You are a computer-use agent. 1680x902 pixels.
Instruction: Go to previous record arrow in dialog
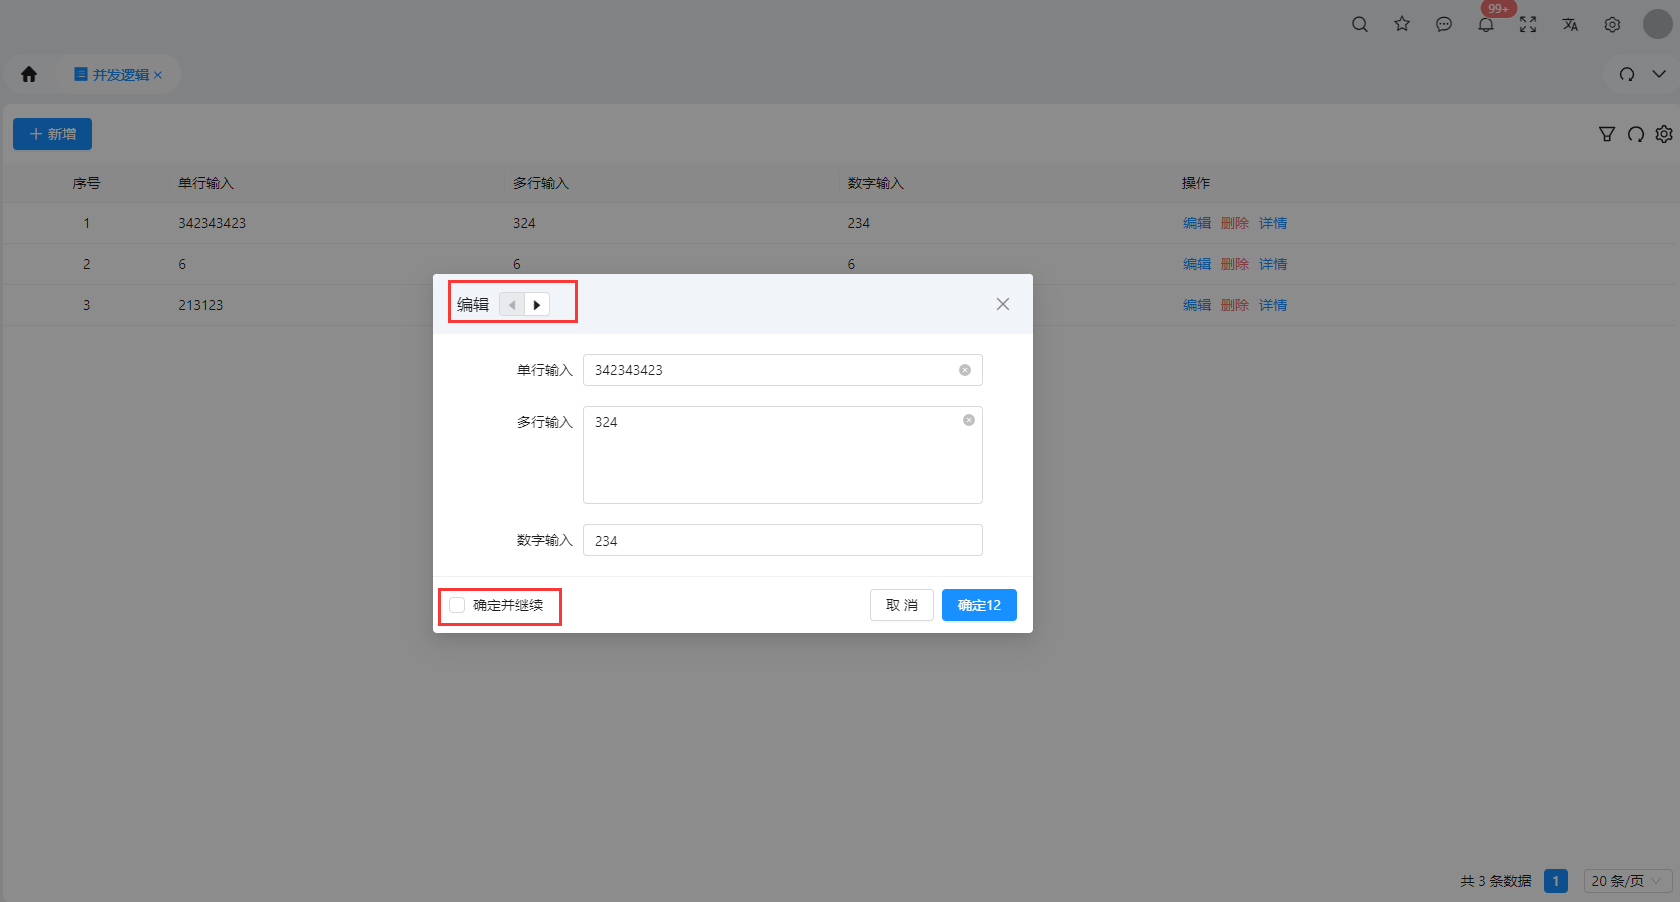(x=512, y=305)
